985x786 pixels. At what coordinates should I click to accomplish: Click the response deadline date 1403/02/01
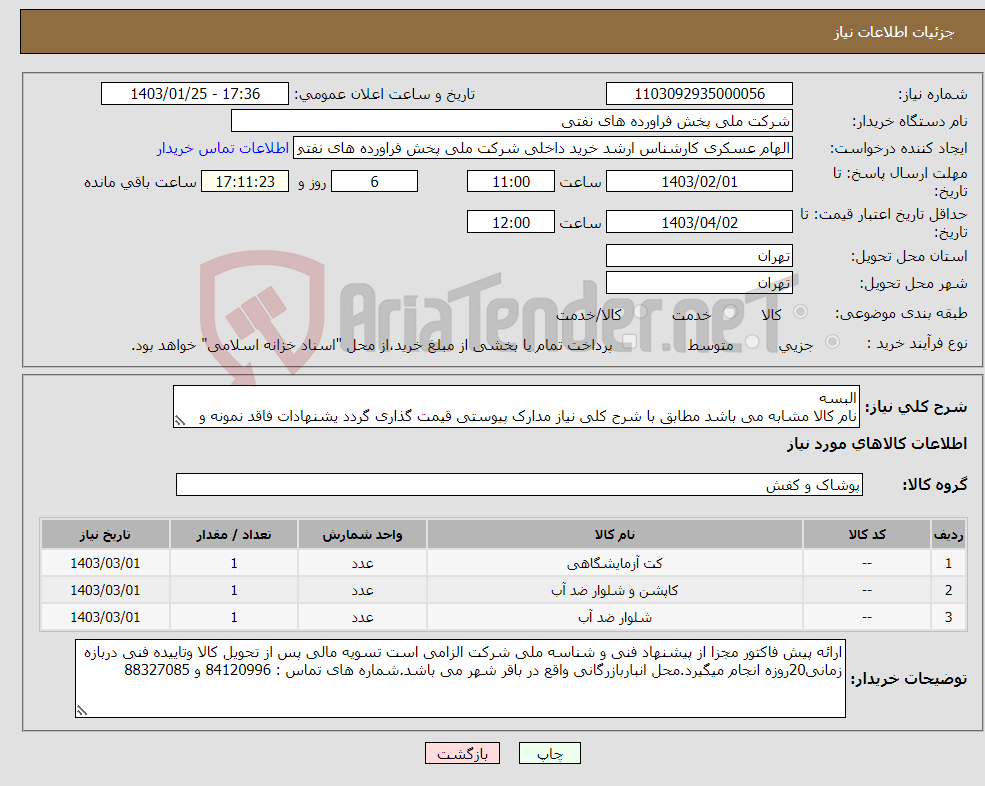coord(699,182)
